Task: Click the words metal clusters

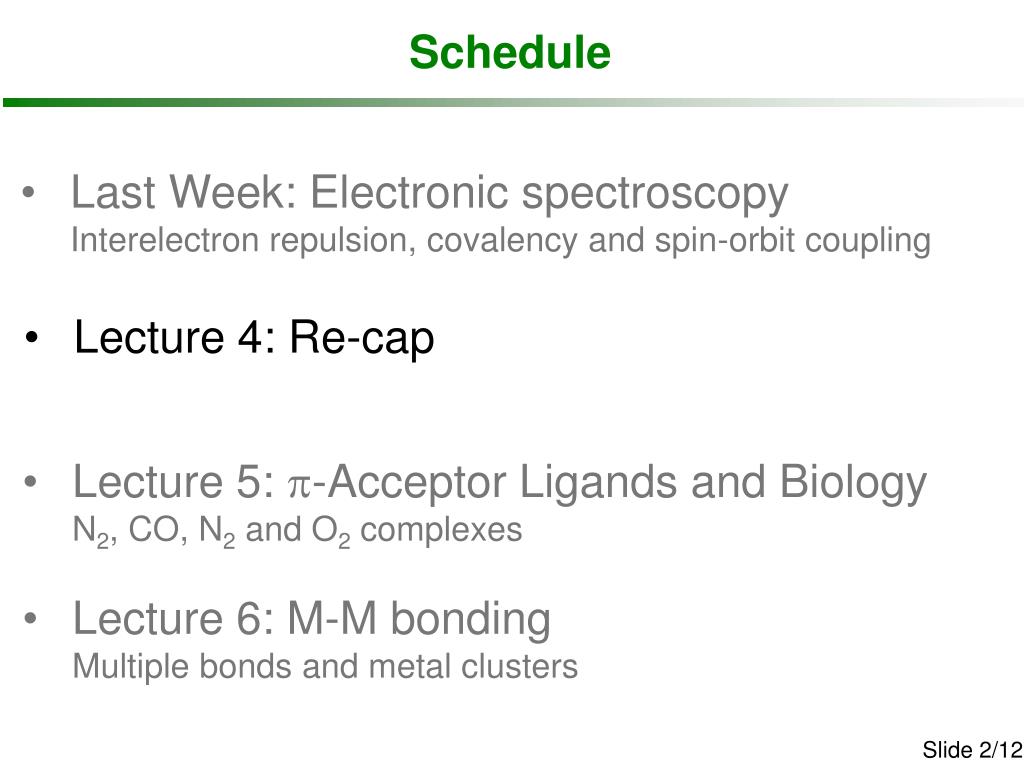Action: tap(473, 667)
